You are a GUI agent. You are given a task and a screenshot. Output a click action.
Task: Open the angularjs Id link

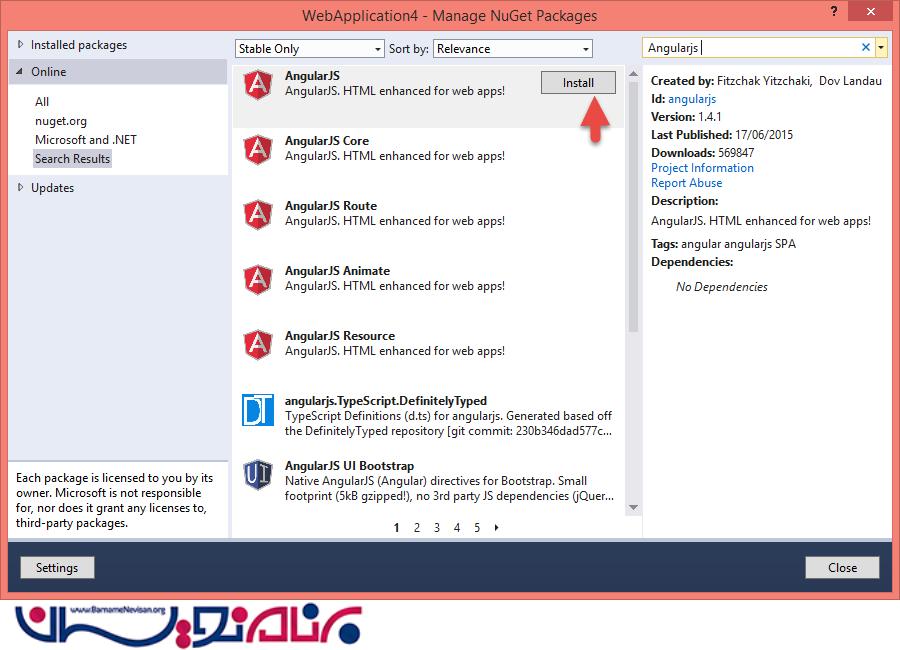(x=692, y=99)
